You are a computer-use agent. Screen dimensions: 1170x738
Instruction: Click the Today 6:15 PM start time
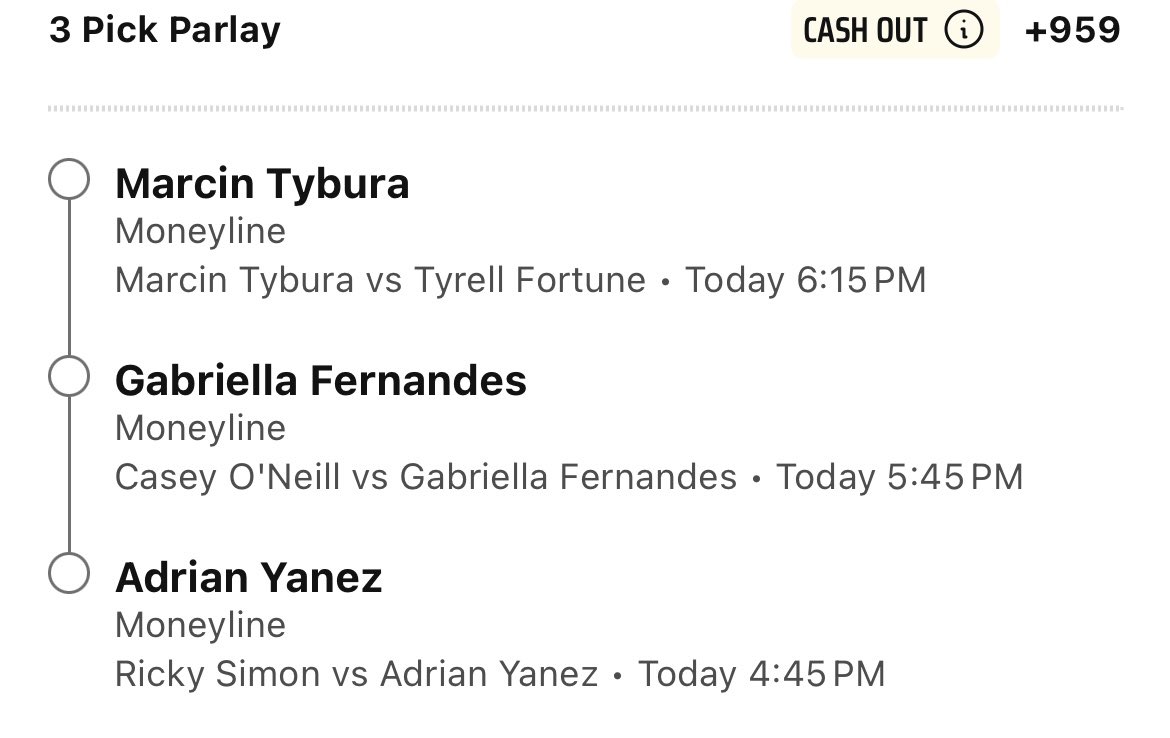click(805, 280)
